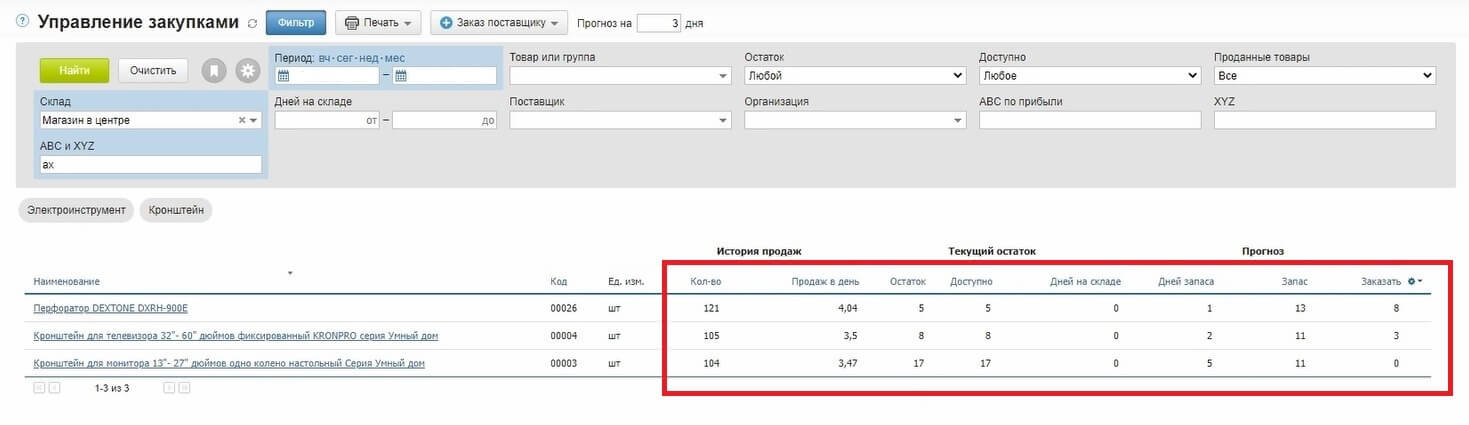Refresh the Управление закупками page via reload icon

tap(252, 23)
